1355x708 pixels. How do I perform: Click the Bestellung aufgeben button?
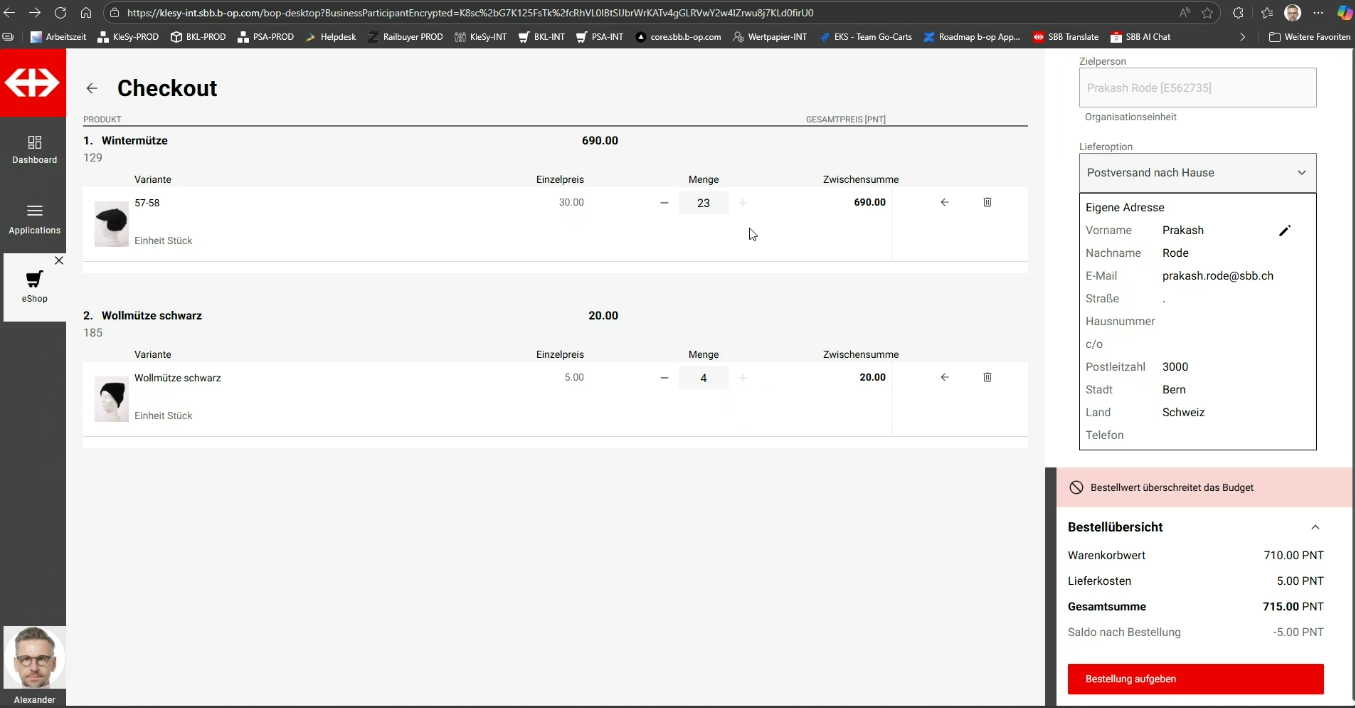(1195, 679)
